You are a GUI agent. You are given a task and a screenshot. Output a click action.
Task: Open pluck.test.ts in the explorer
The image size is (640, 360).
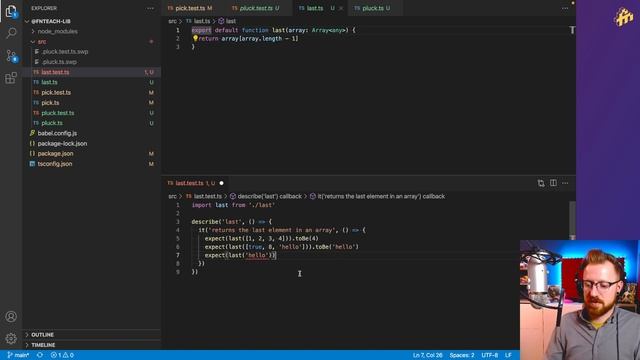click(58, 113)
